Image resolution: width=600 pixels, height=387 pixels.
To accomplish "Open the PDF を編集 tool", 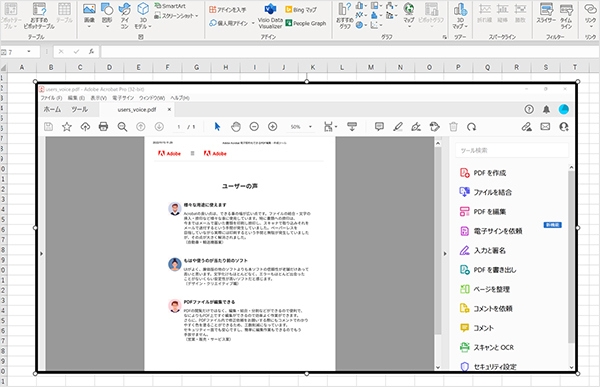I will (x=483, y=212).
